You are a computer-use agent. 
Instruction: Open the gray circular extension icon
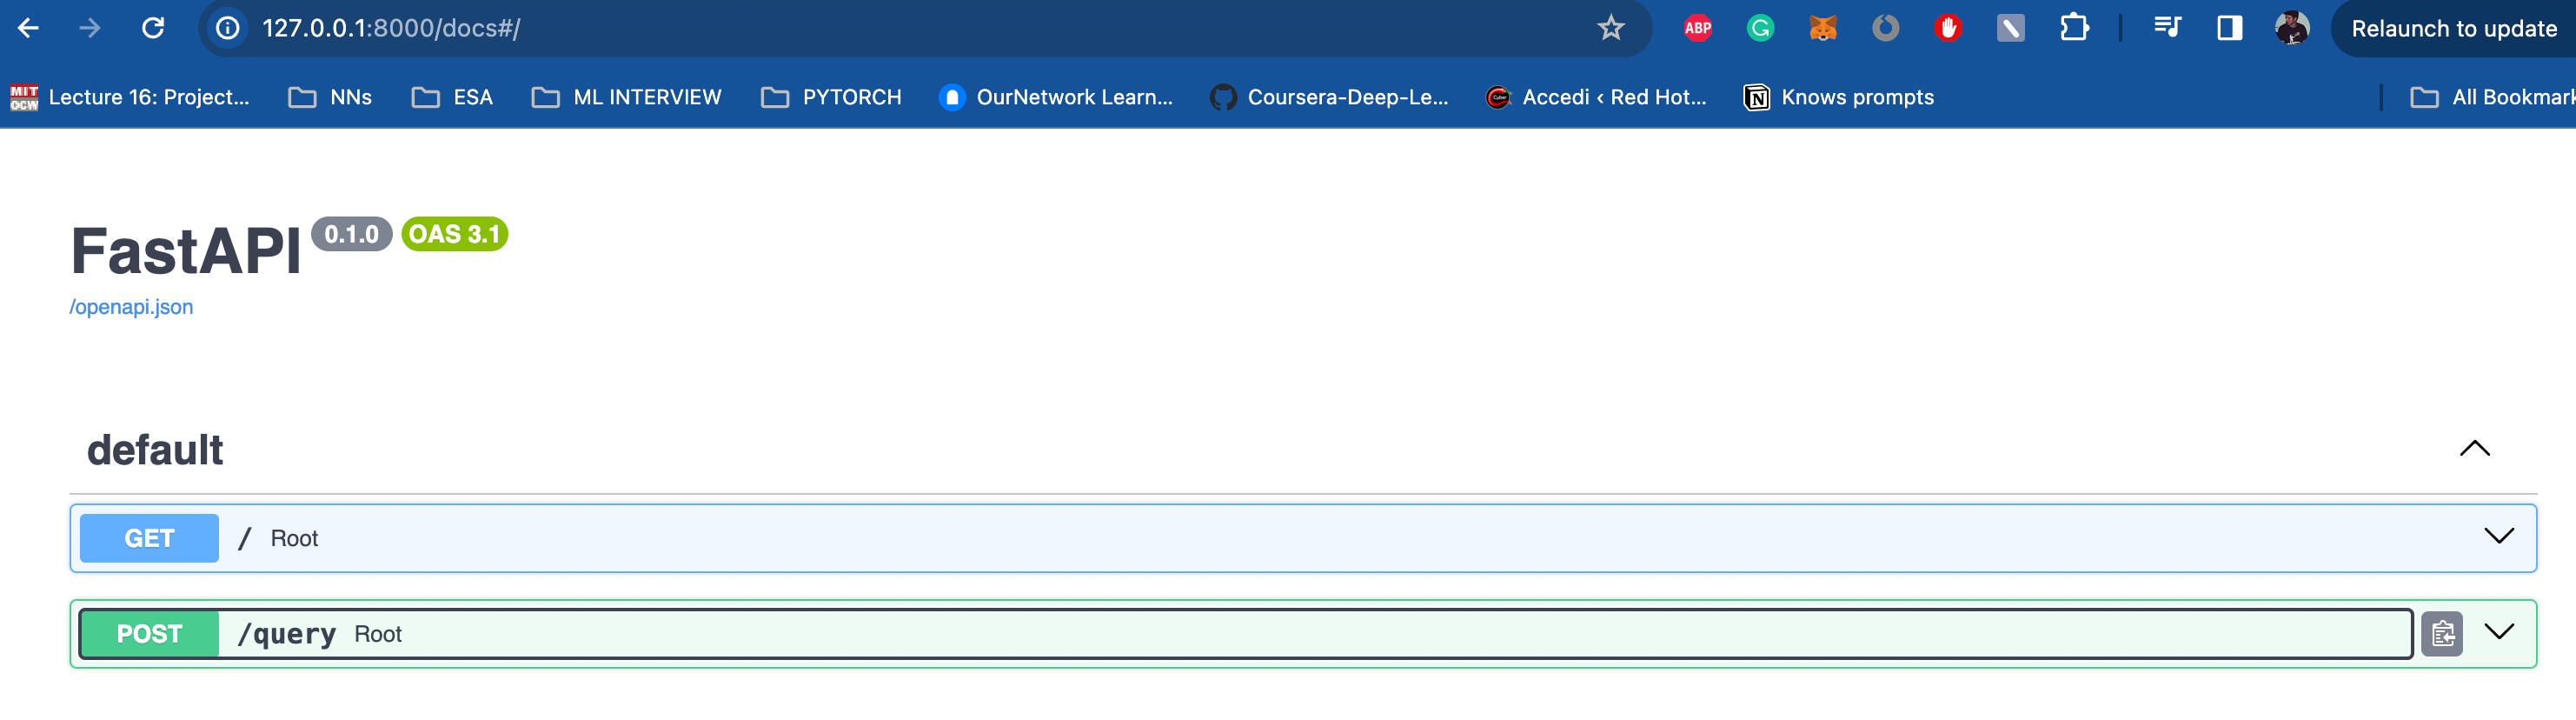click(x=1885, y=28)
